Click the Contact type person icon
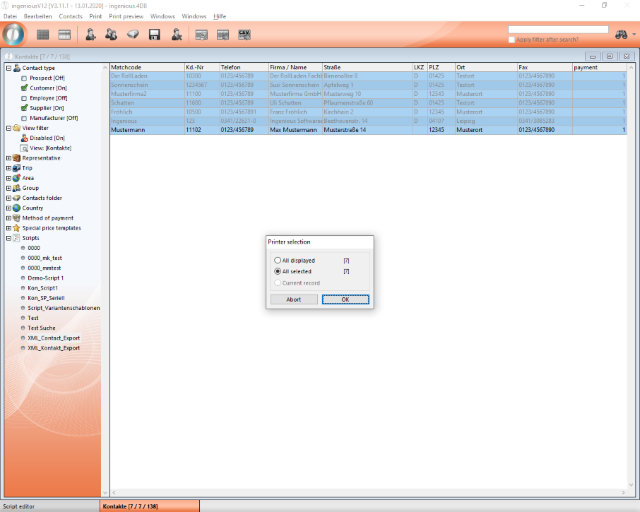 pyautogui.click(x=17, y=68)
